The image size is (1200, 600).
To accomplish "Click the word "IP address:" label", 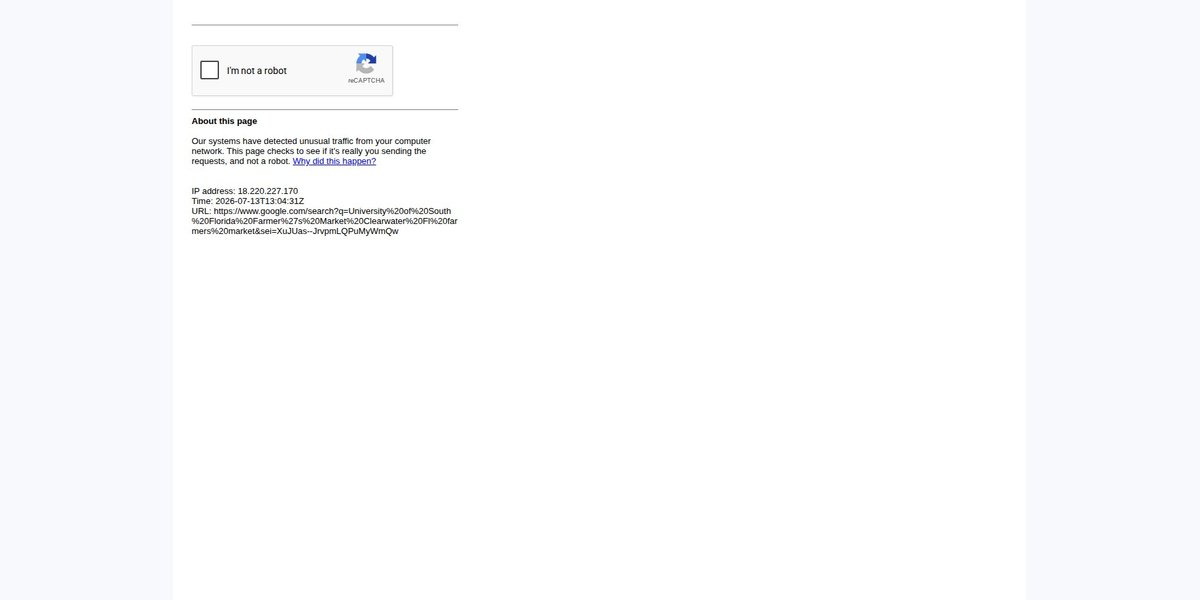I will [213, 191].
